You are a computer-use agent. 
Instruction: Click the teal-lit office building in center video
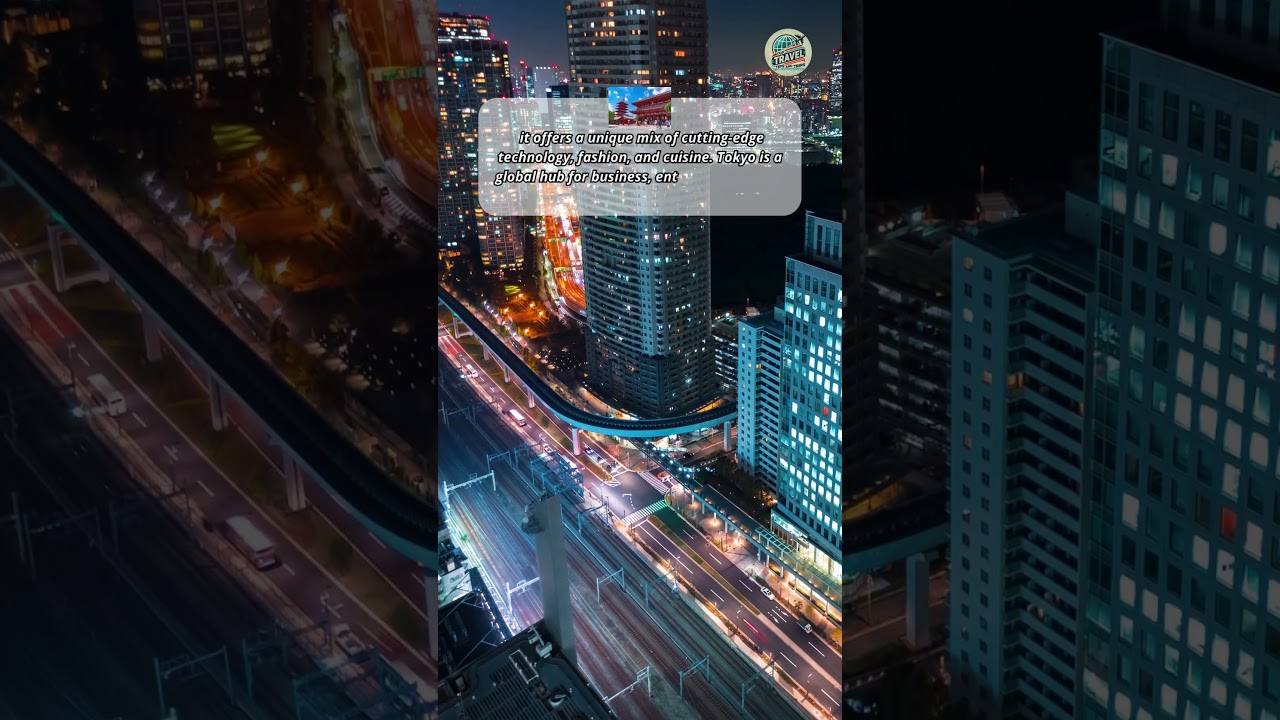(808, 400)
